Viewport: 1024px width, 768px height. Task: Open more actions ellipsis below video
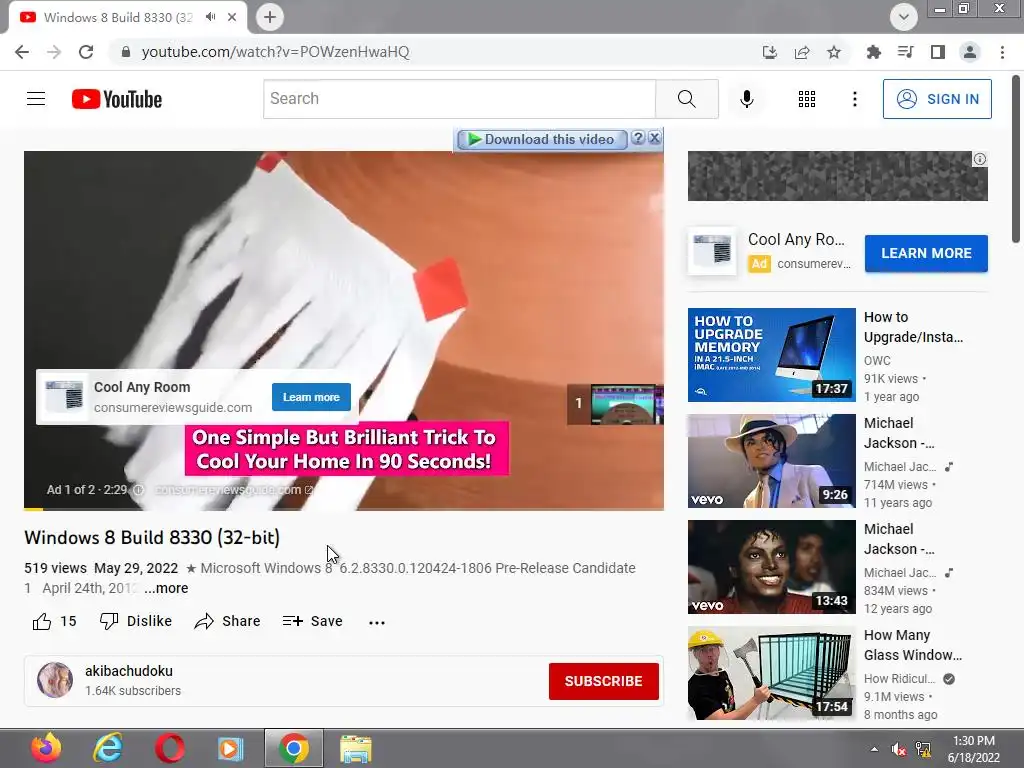pos(377,622)
